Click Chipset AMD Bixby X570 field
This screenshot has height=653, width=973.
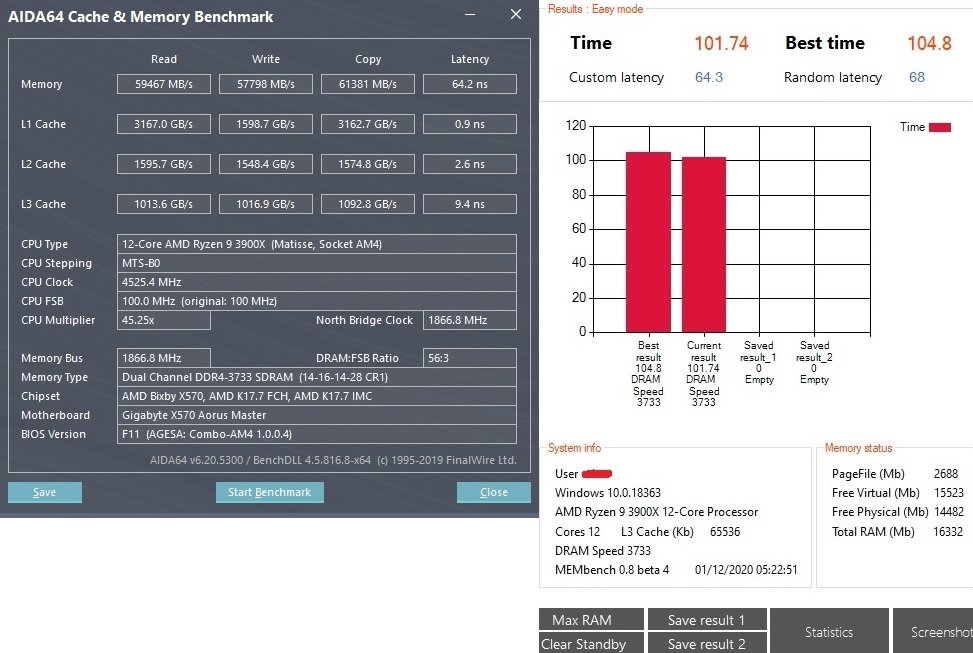316,396
